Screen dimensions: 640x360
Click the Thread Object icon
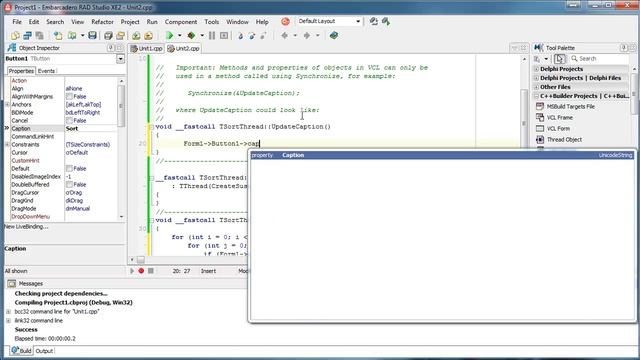(540, 139)
